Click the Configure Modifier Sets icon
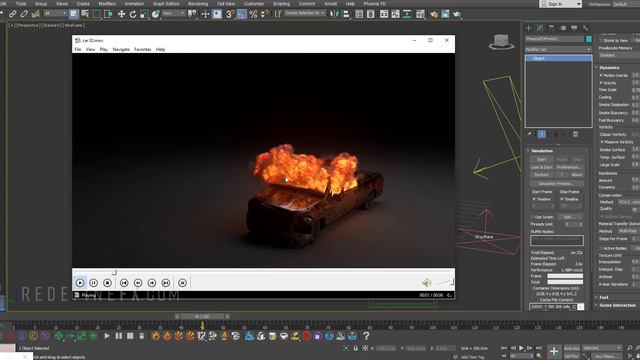 pos(576,134)
